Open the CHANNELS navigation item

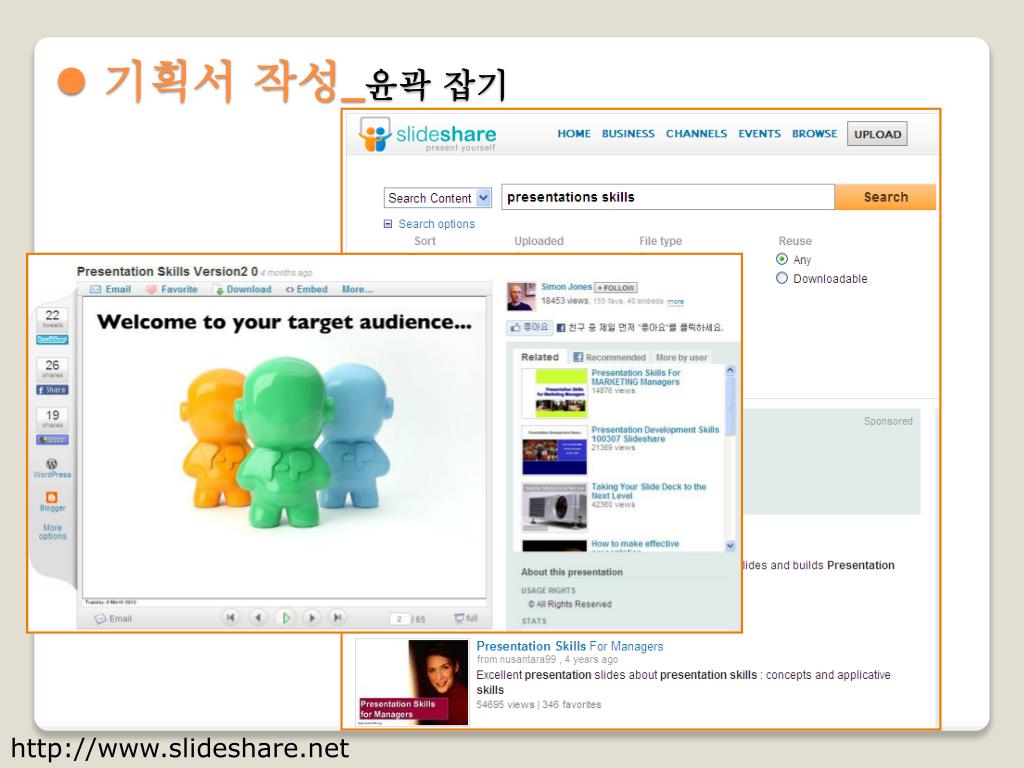(696, 133)
